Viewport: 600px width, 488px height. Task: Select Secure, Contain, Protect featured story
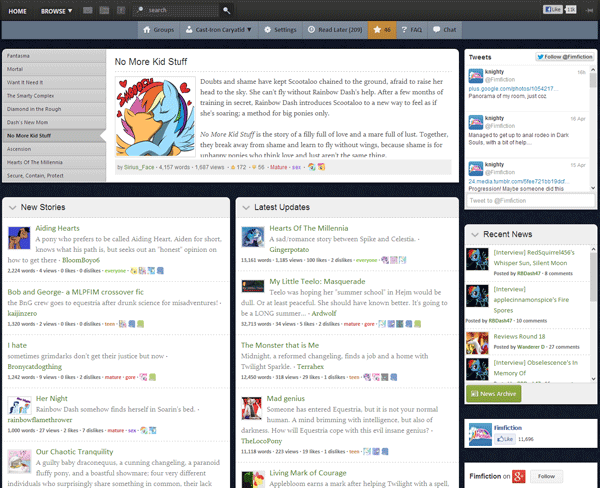[54, 175]
